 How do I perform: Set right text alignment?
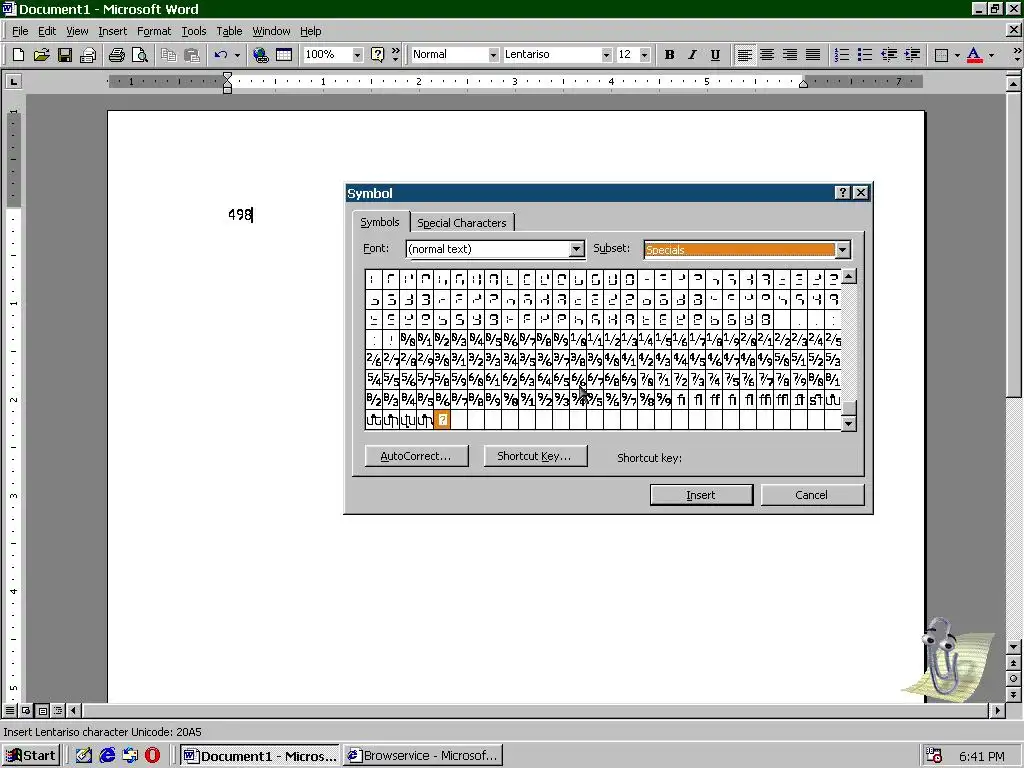point(790,55)
